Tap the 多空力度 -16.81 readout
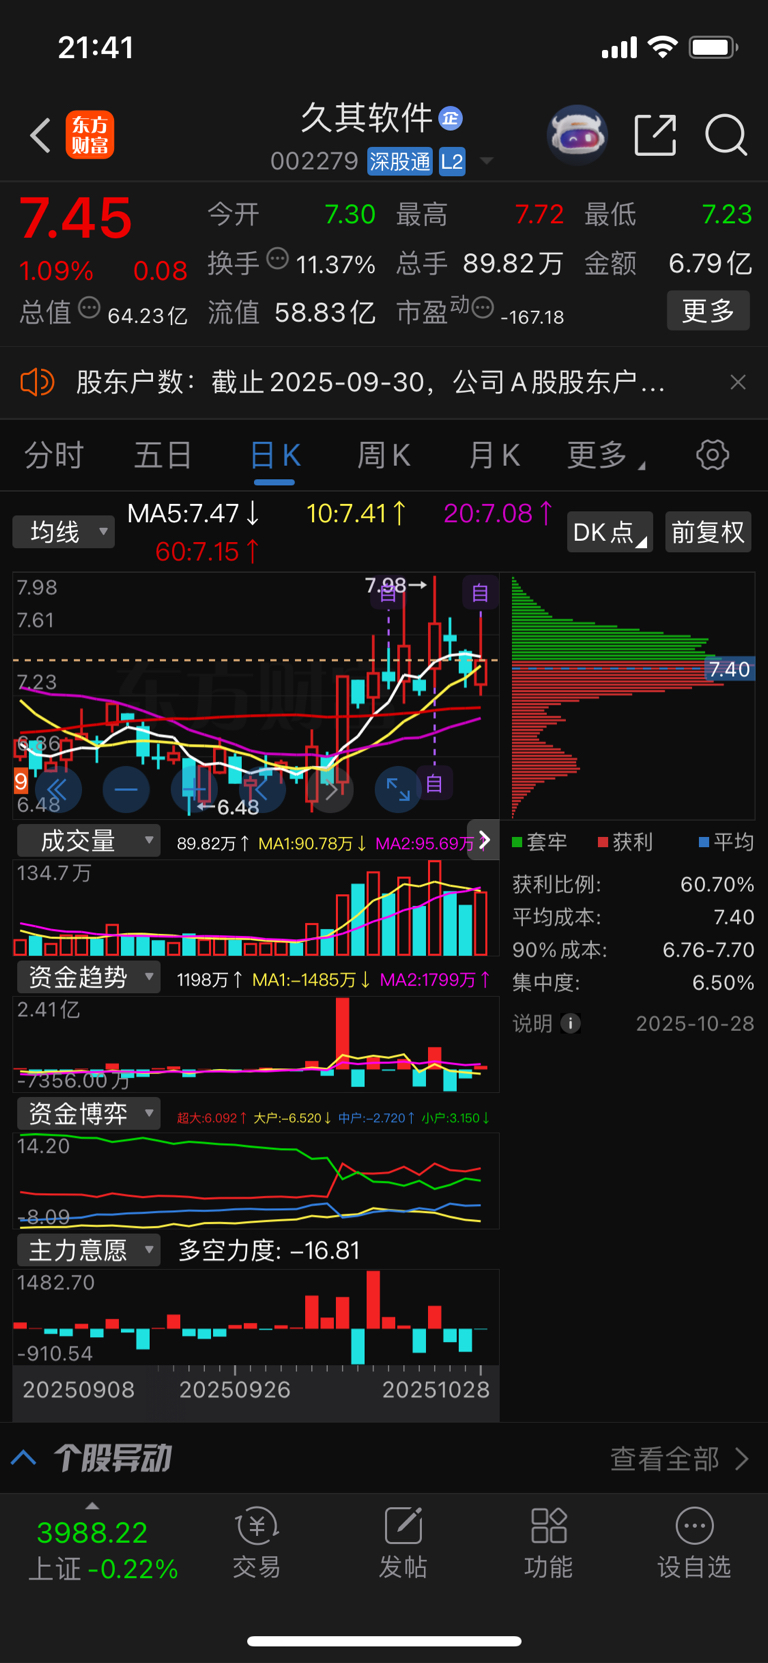This screenshot has width=768, height=1663. click(x=269, y=1250)
